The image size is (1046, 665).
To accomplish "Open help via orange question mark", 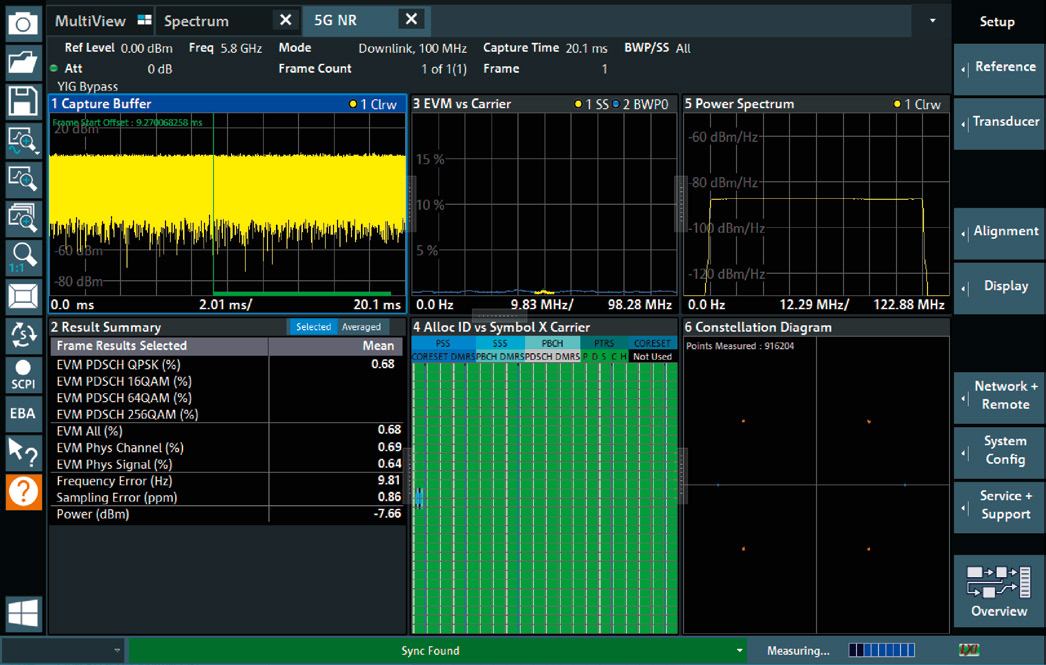I will click(22, 491).
